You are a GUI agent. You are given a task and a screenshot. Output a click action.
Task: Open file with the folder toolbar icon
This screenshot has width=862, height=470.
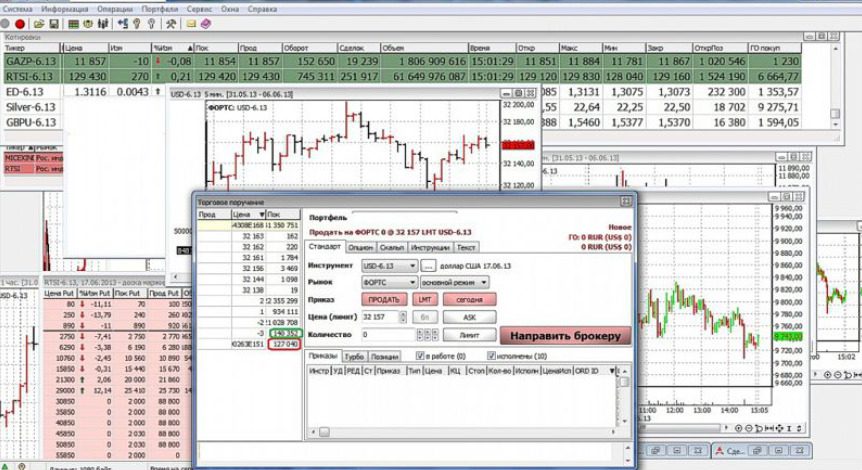[38, 24]
